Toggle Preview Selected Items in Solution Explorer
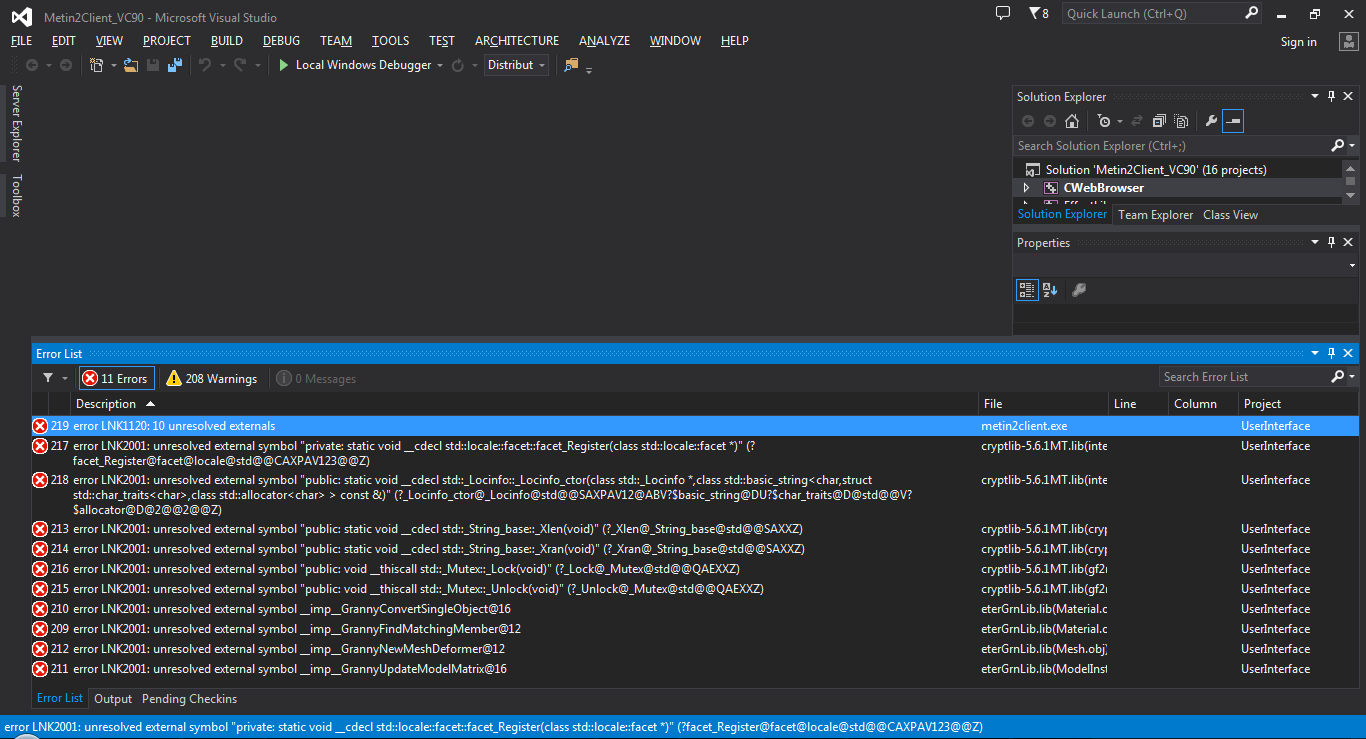 pyautogui.click(x=1233, y=121)
